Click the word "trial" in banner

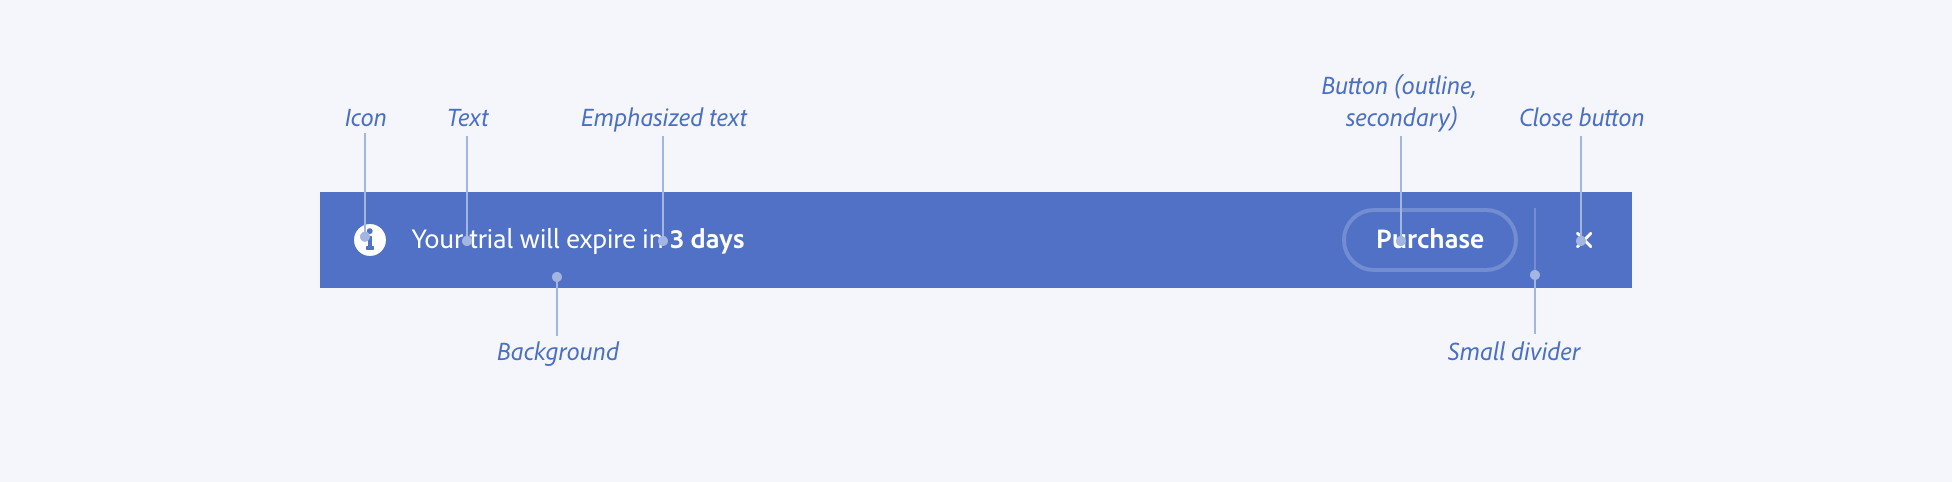(x=492, y=240)
